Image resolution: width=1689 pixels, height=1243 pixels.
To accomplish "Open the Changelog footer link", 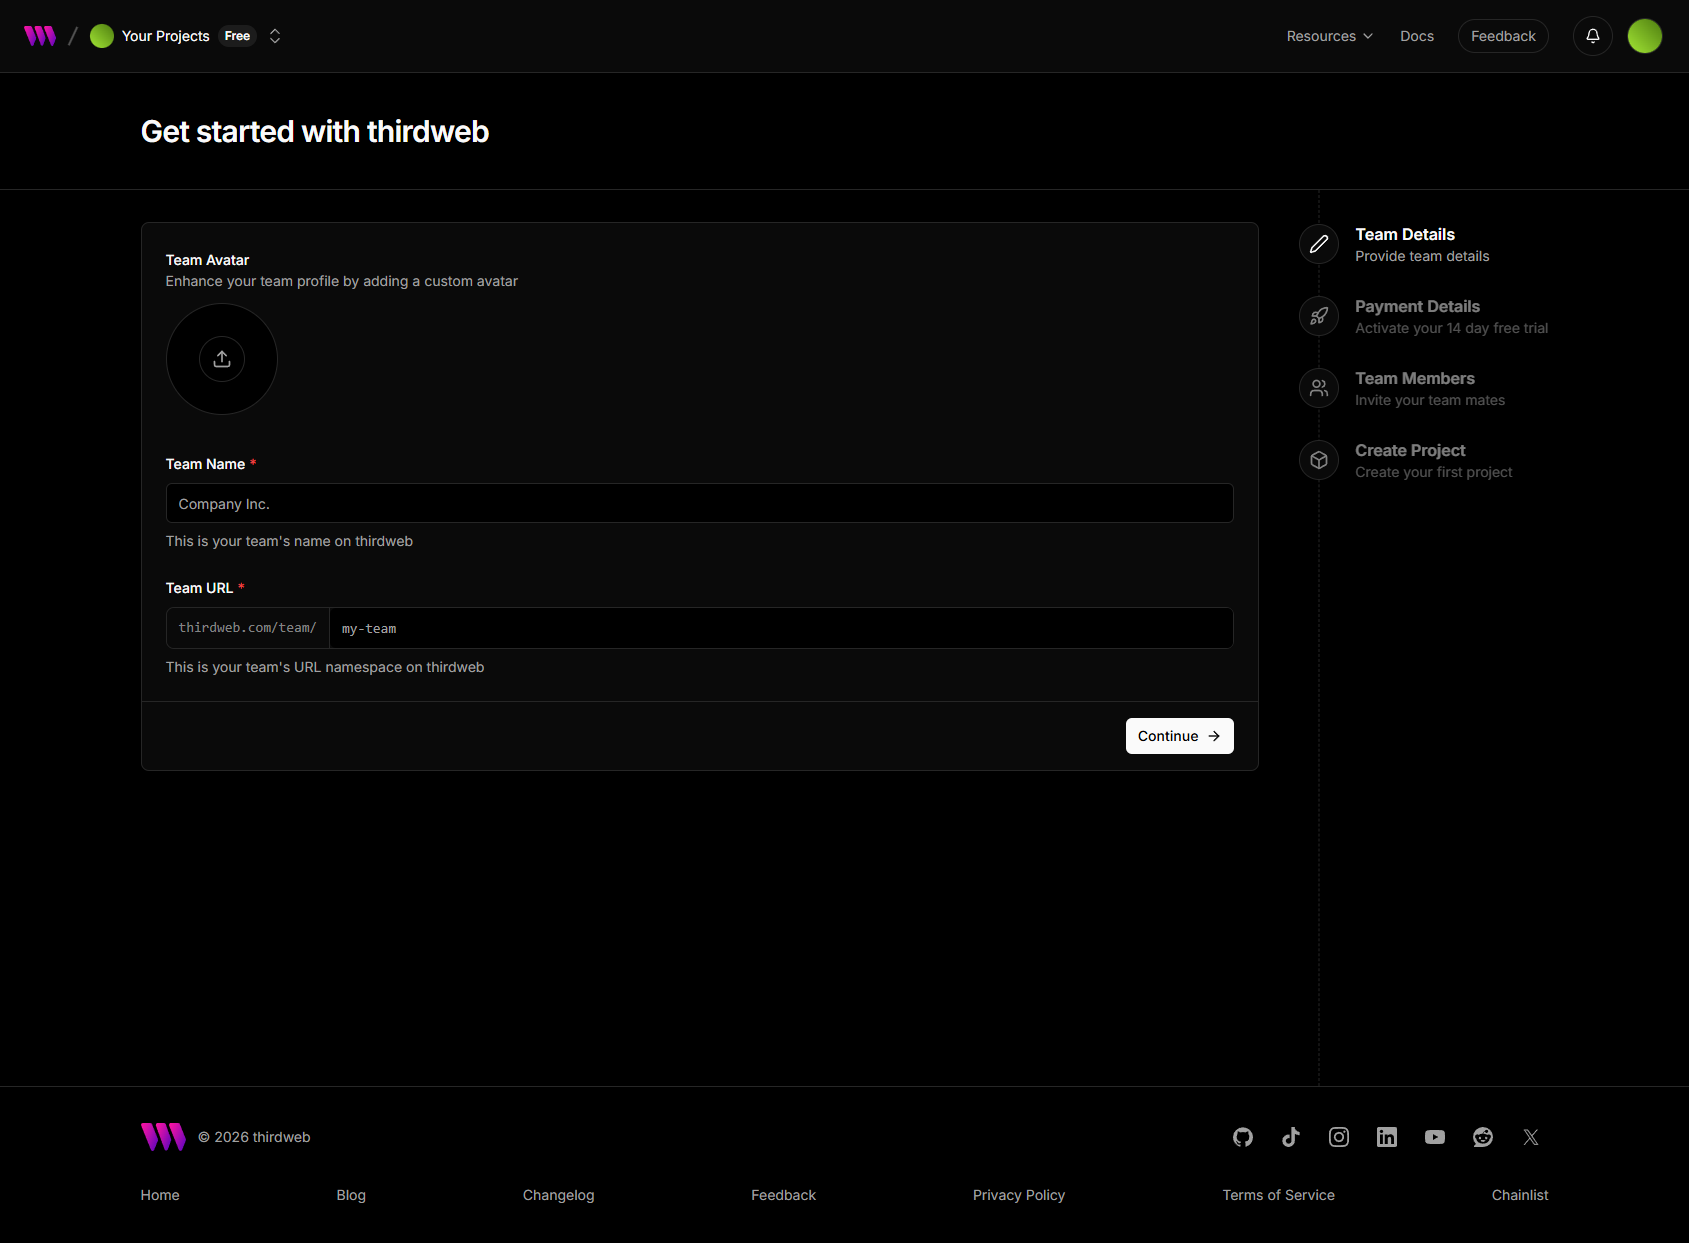I will [x=558, y=1195].
